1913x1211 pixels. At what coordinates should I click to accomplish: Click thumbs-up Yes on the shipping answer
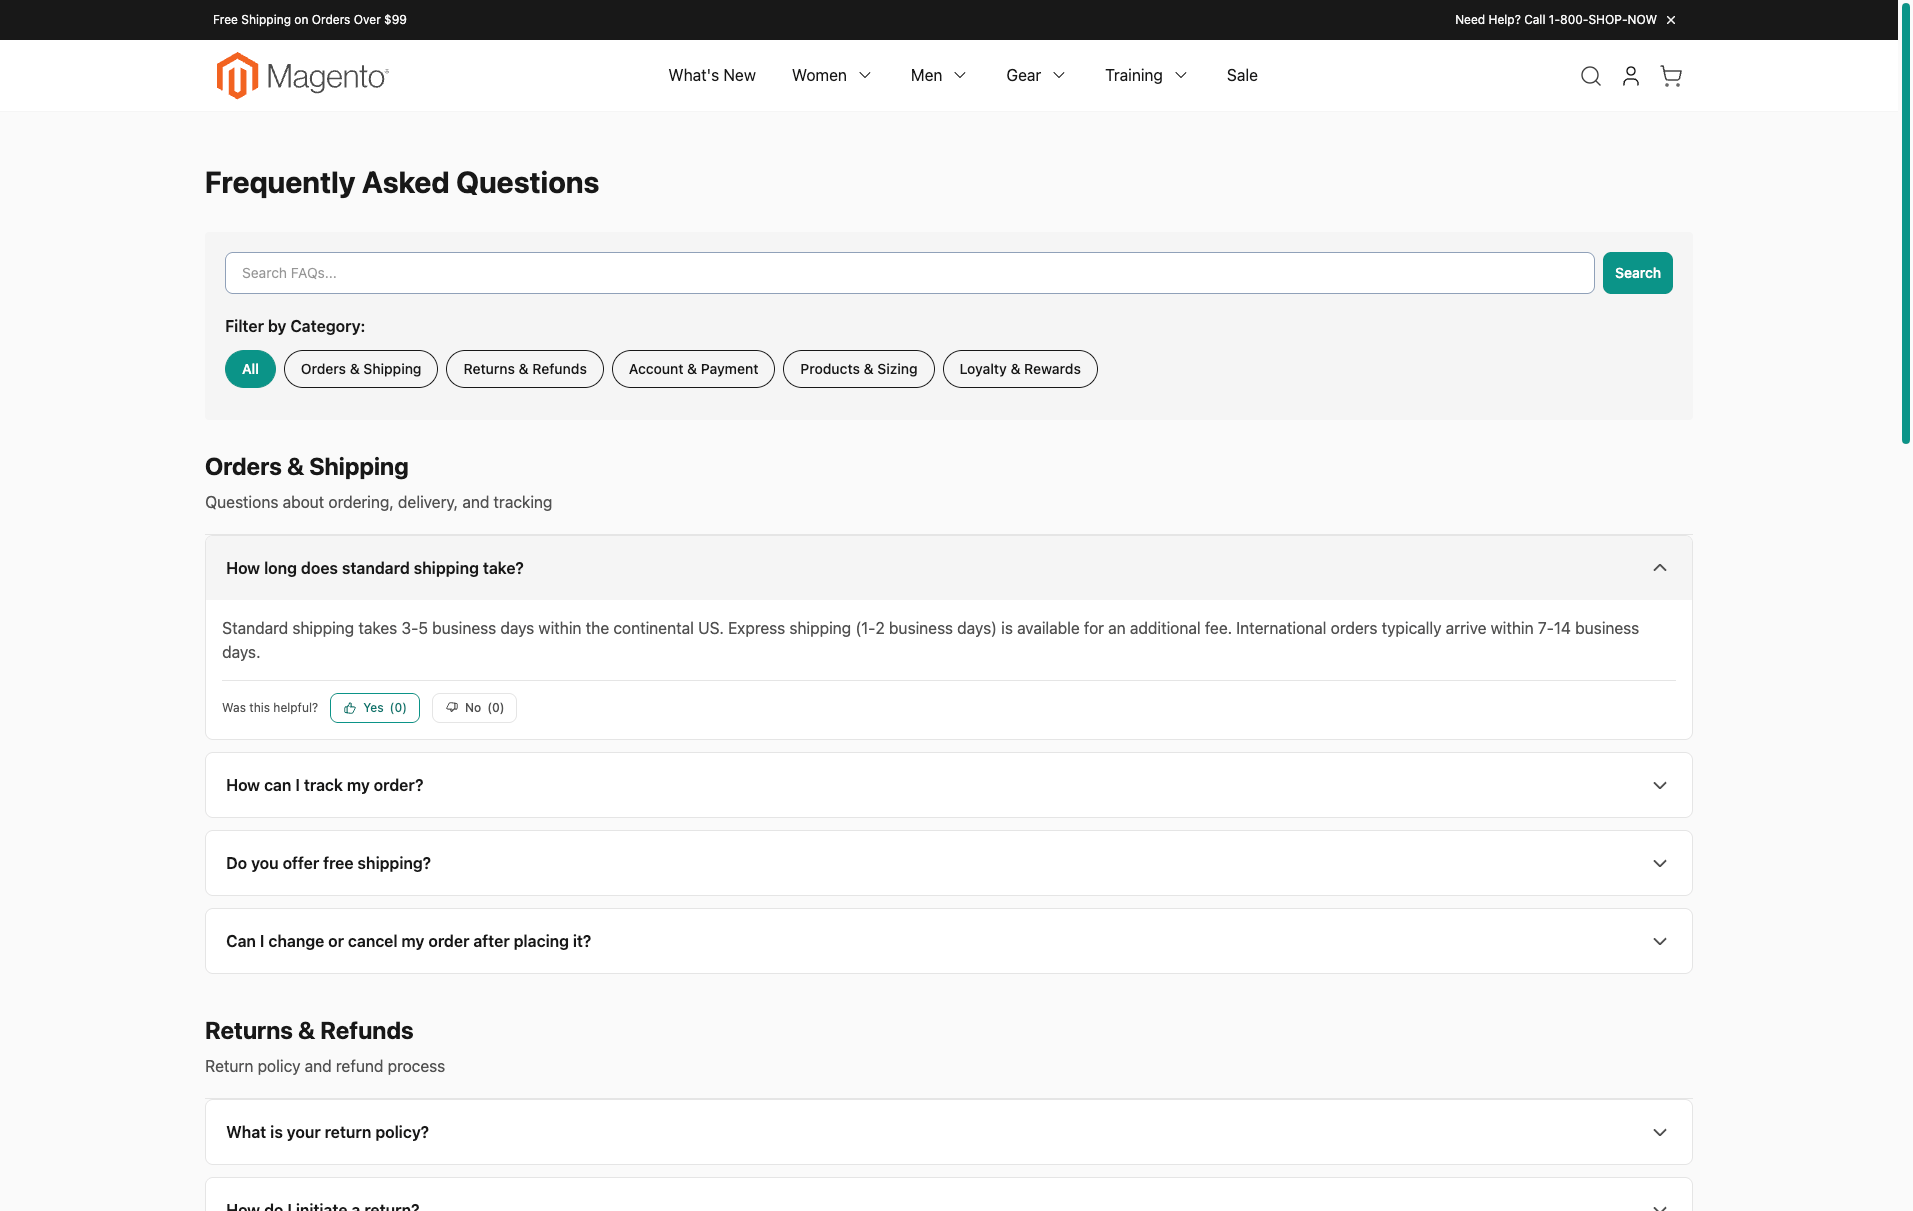click(x=374, y=707)
